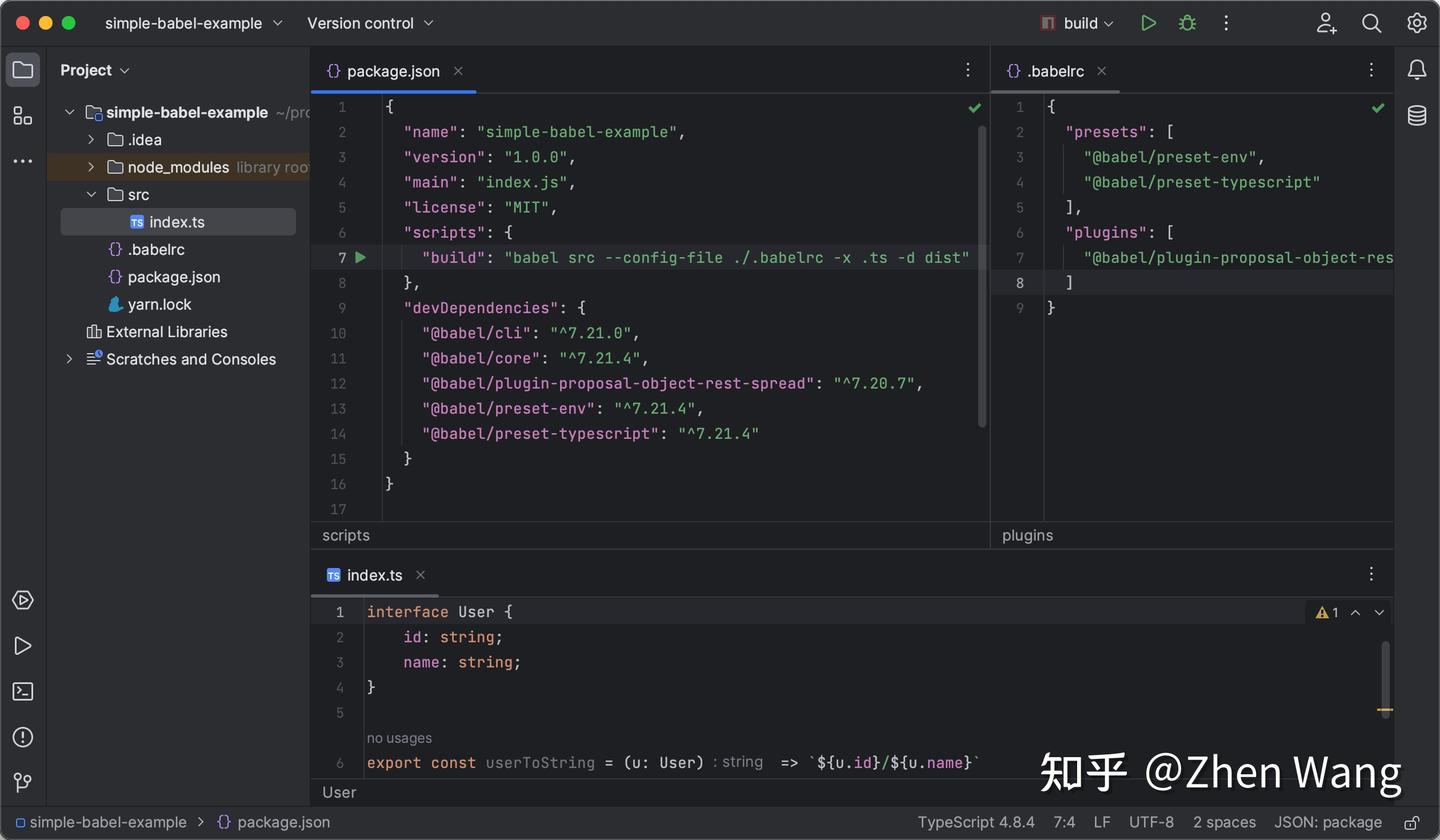Open the Git tool window icon

(22, 782)
